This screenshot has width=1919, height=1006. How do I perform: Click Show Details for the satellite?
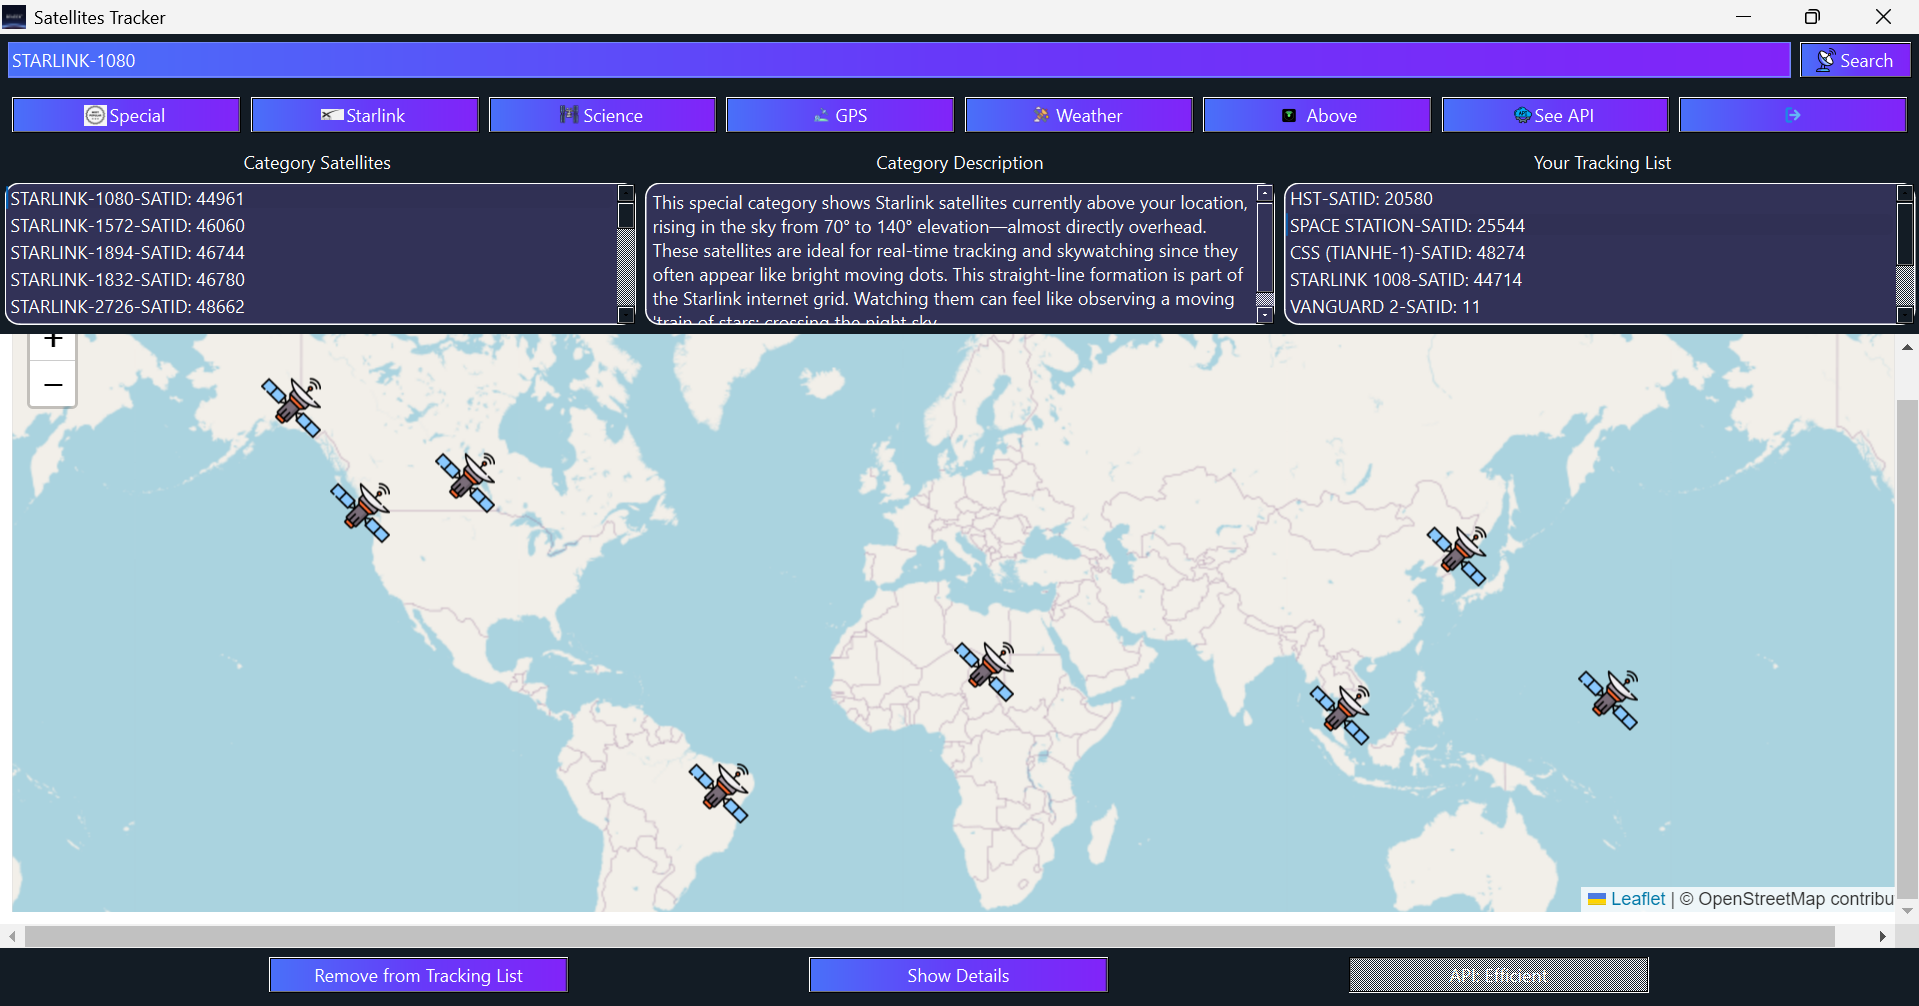[x=957, y=974]
